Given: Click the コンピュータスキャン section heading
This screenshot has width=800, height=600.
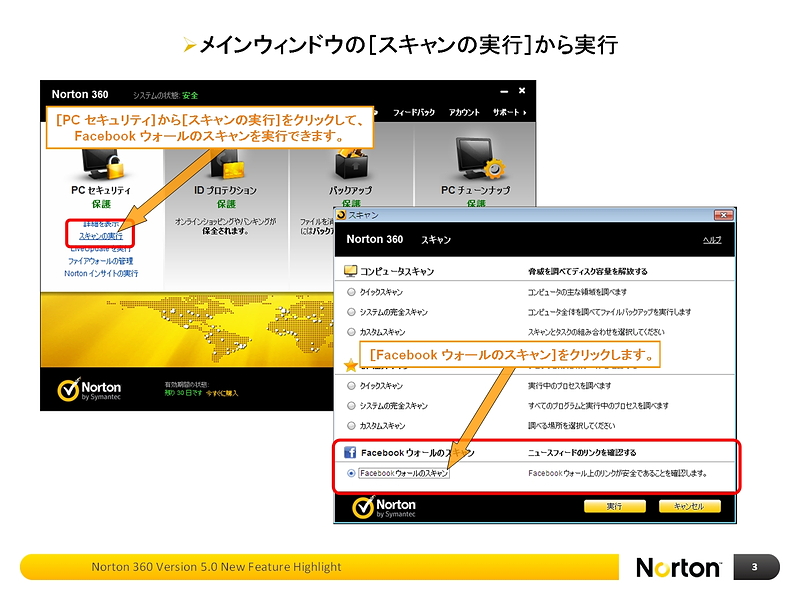Looking at the screenshot, I should 396,271.
